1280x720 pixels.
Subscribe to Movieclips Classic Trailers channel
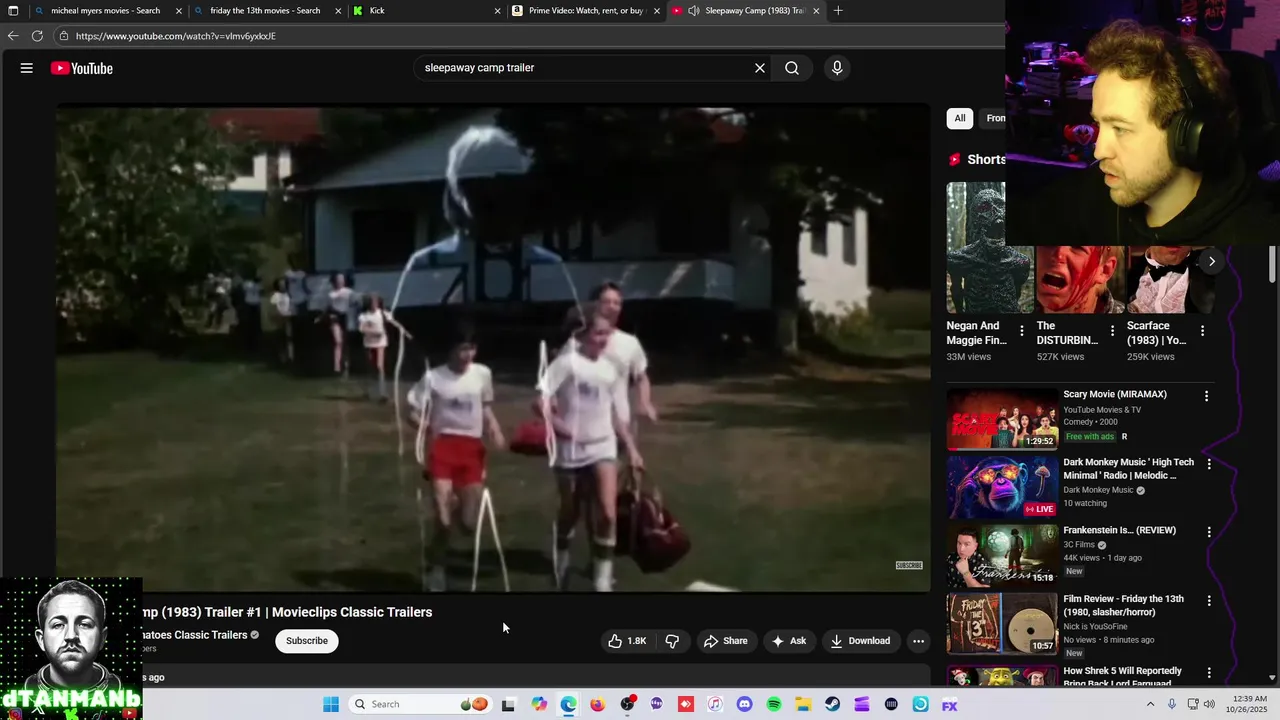307,641
